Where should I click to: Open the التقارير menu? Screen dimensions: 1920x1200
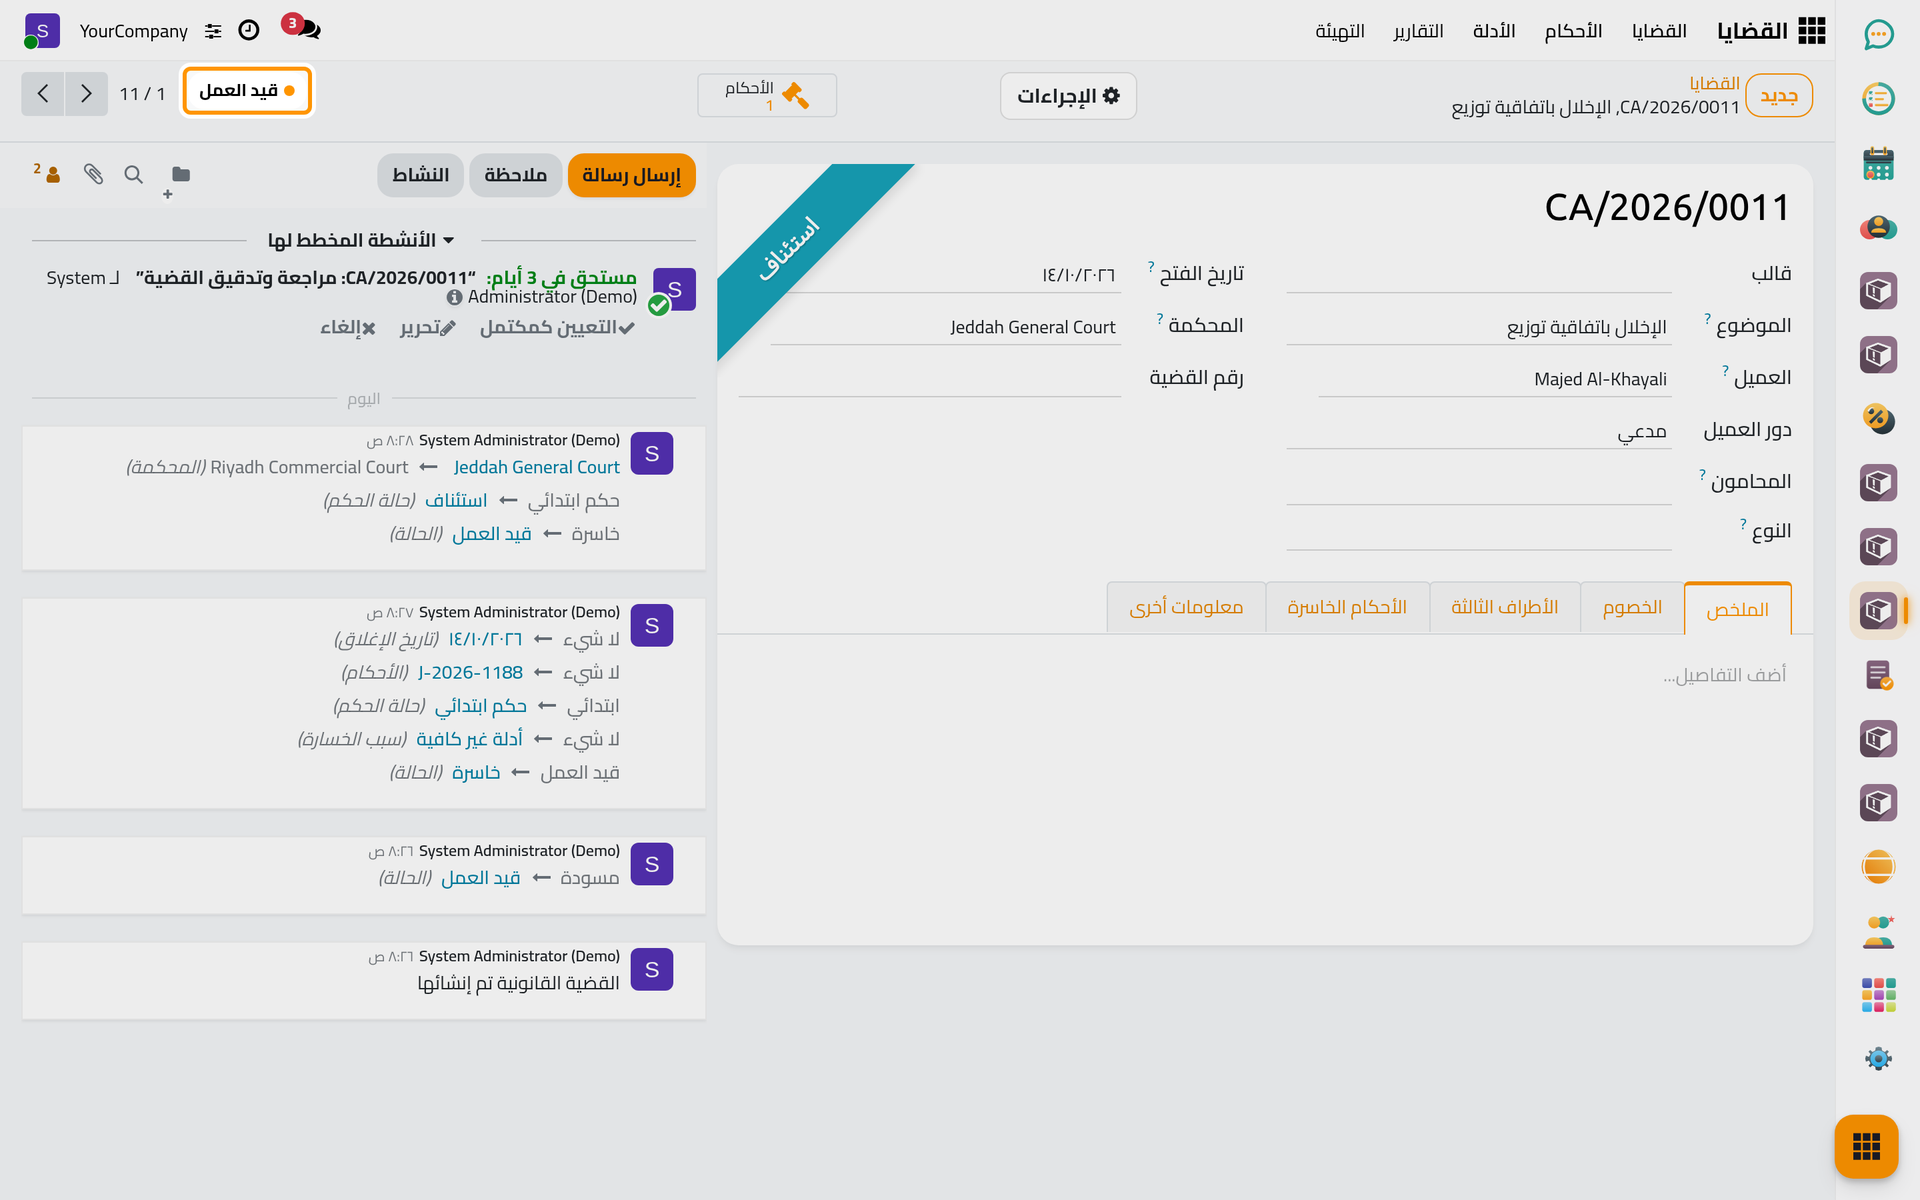pos(1418,31)
